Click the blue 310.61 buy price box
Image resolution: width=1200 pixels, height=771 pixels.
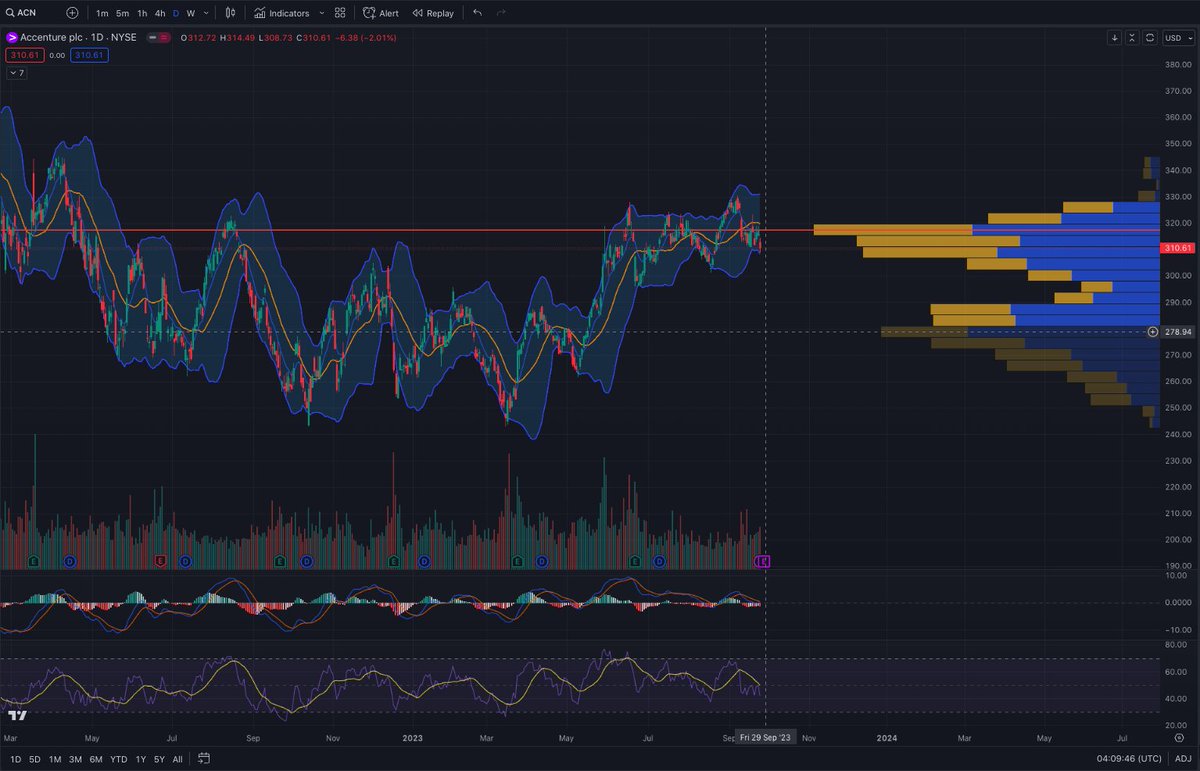tap(91, 55)
